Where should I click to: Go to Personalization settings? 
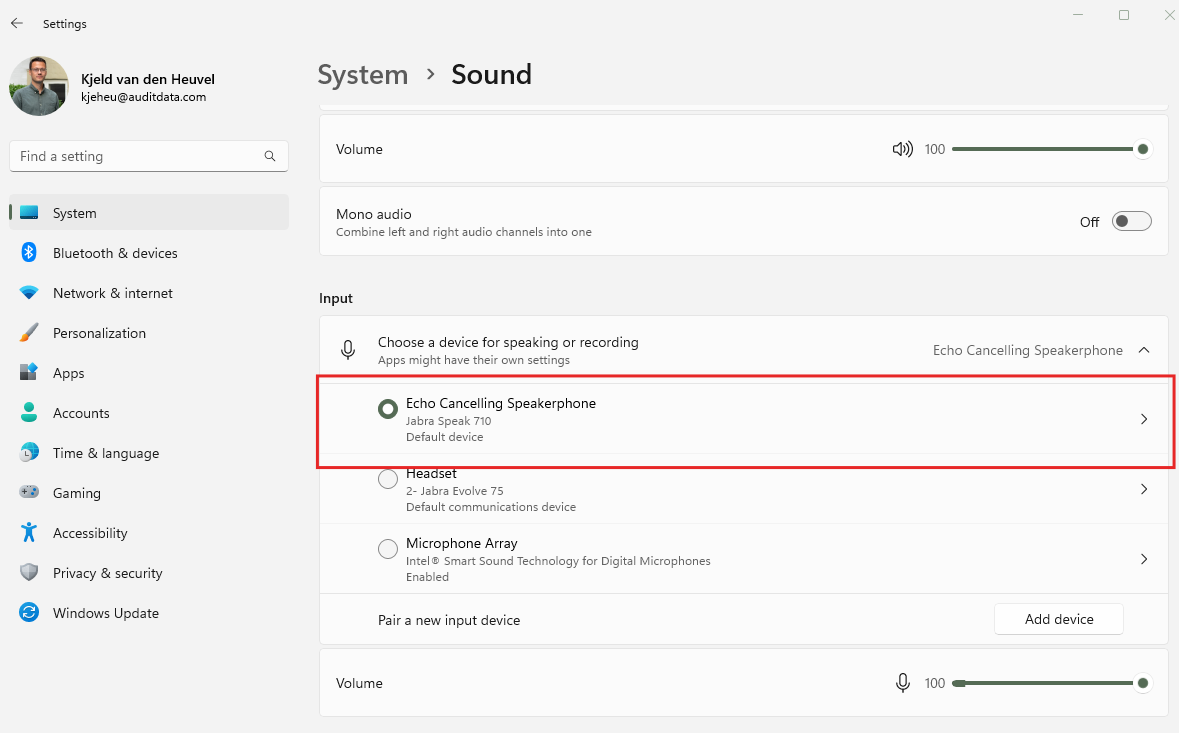pos(149,332)
